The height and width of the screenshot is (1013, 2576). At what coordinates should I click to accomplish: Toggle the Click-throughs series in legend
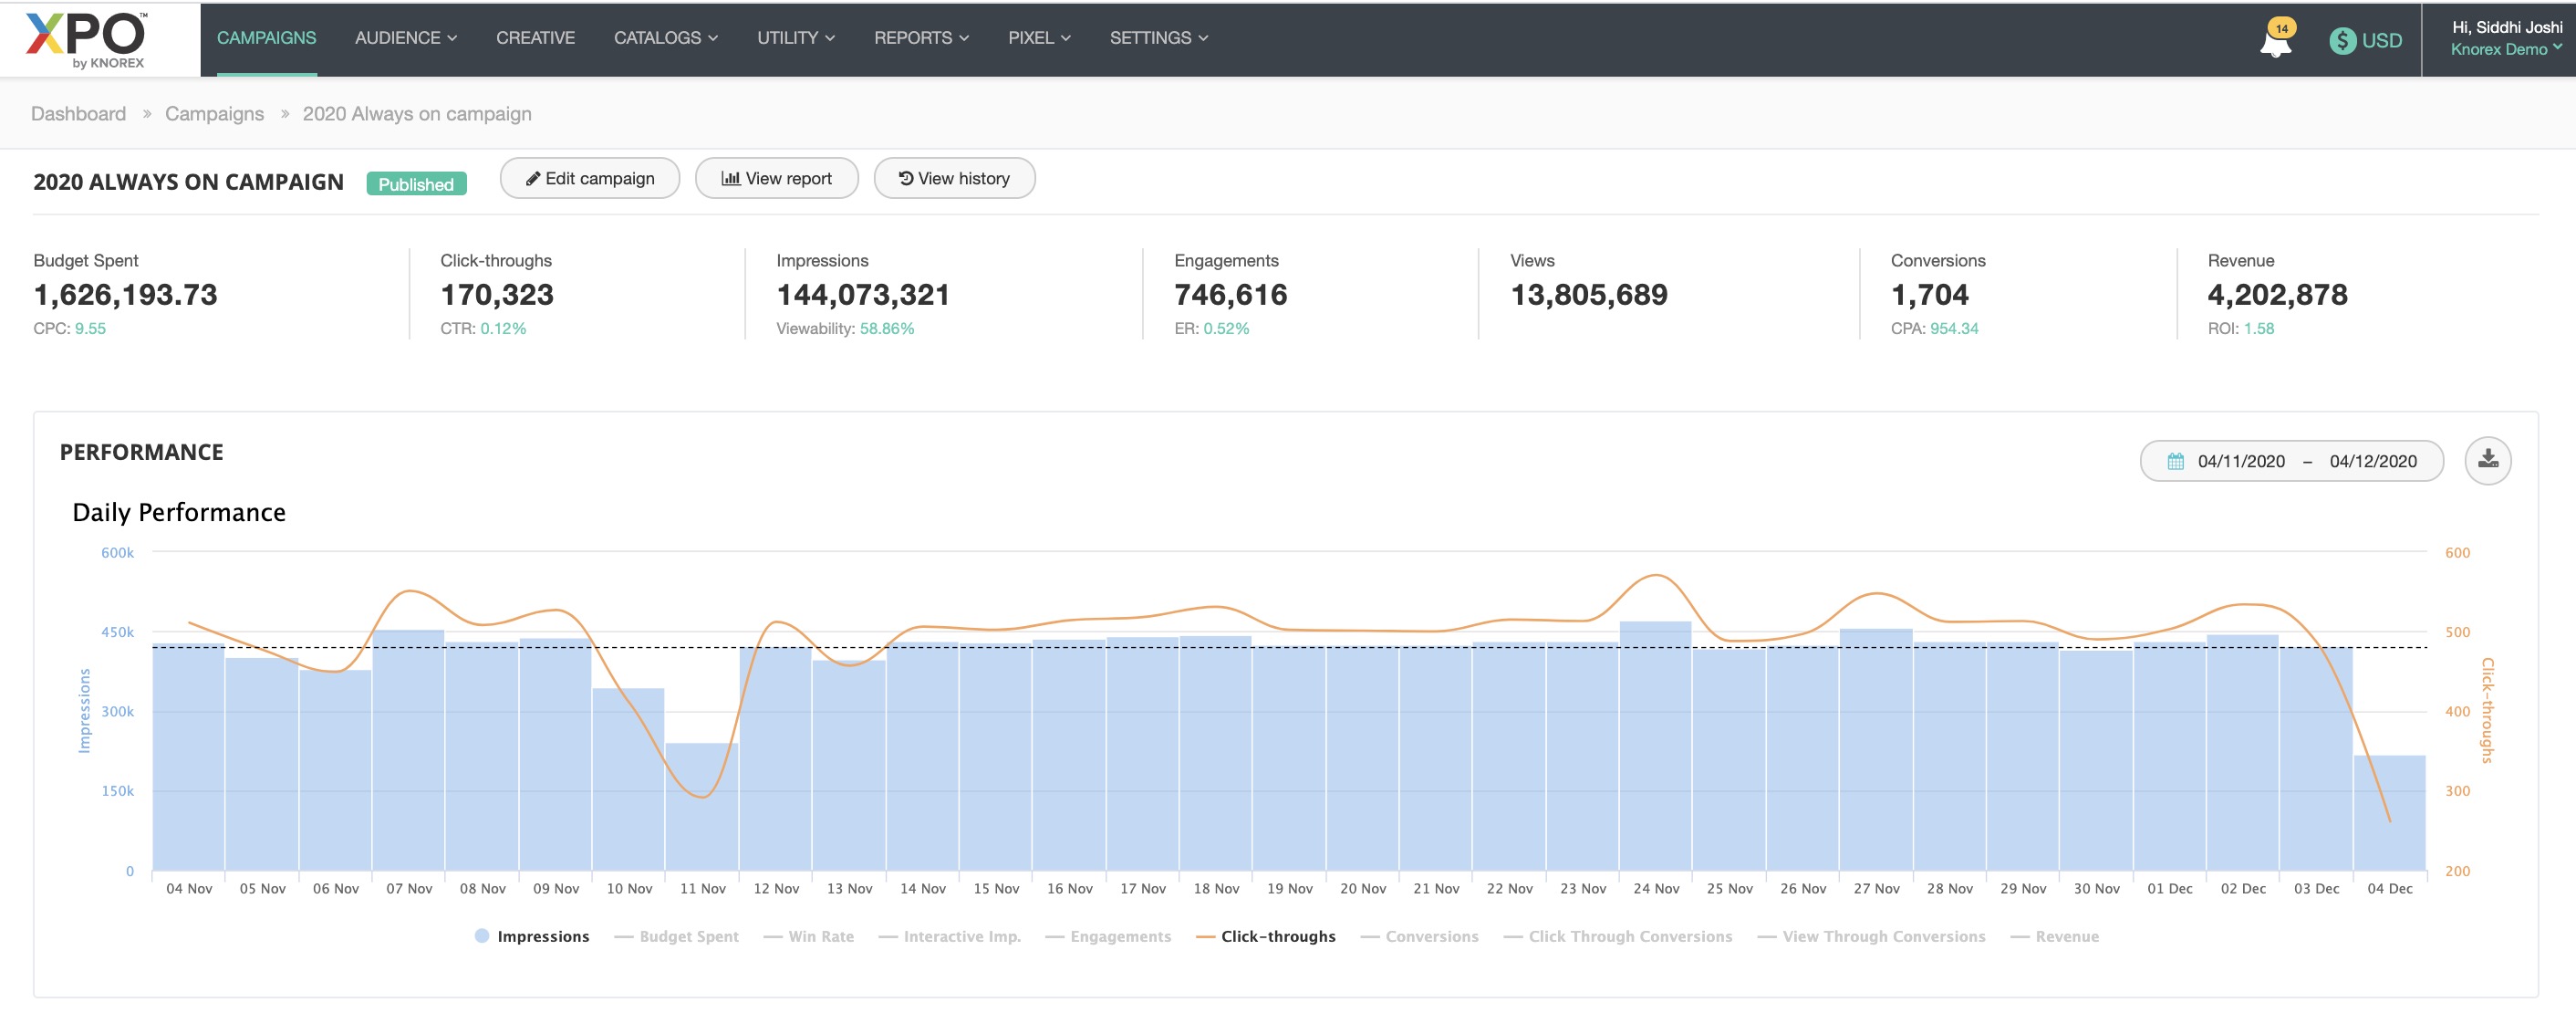[x=1266, y=936]
